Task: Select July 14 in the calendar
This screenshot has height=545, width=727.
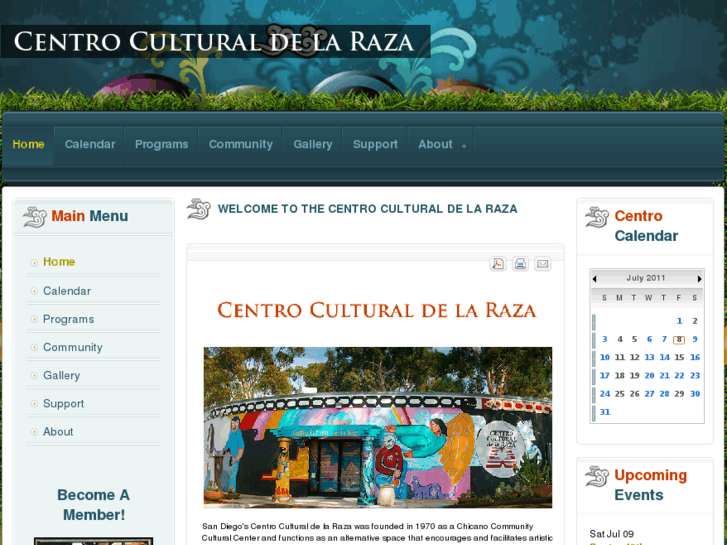Action: tap(664, 357)
